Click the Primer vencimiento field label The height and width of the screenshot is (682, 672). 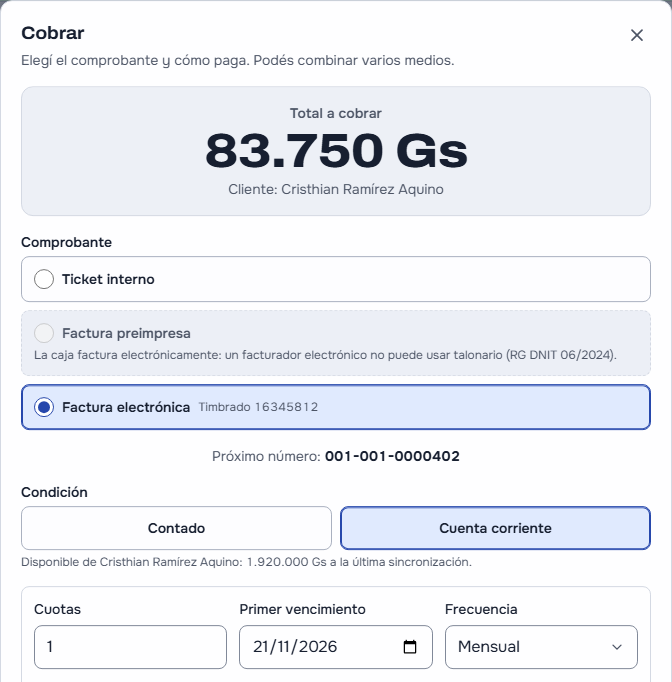pos(302,609)
